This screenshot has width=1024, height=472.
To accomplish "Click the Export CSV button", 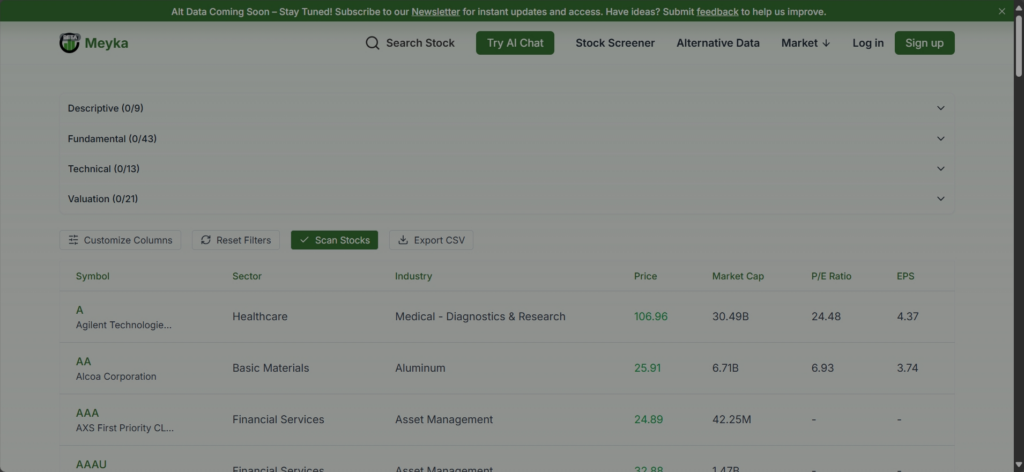I will [x=431, y=240].
